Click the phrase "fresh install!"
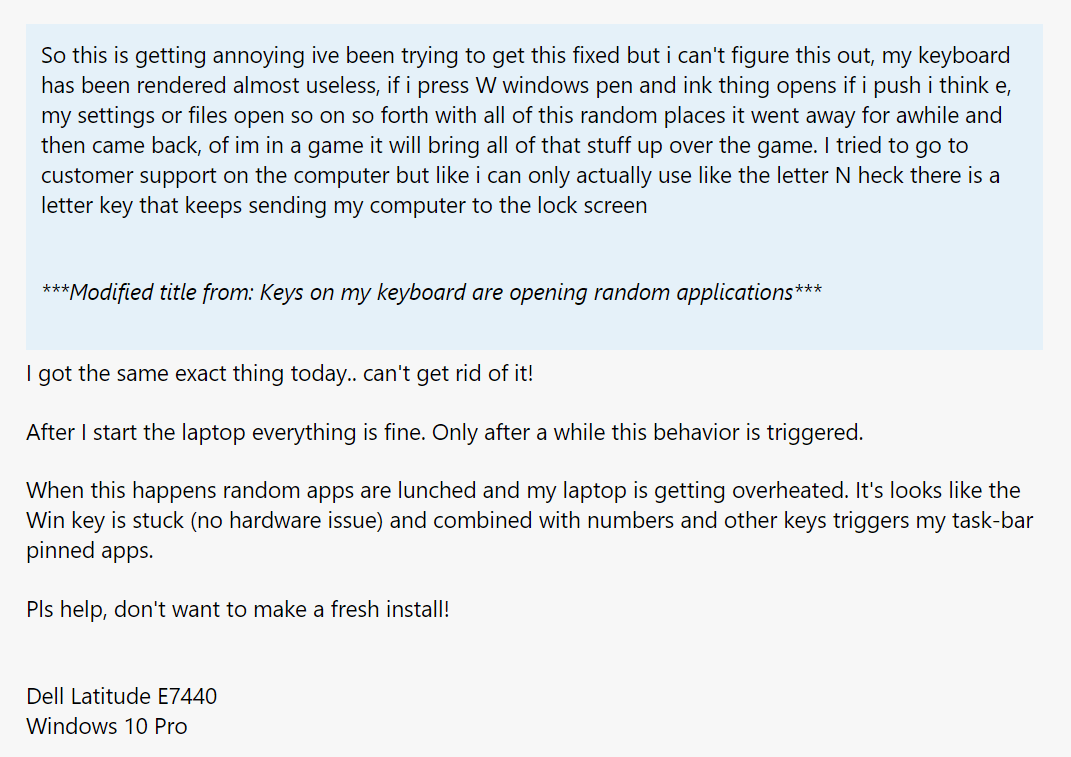Screen dimensions: 1071x757 pos(389,609)
